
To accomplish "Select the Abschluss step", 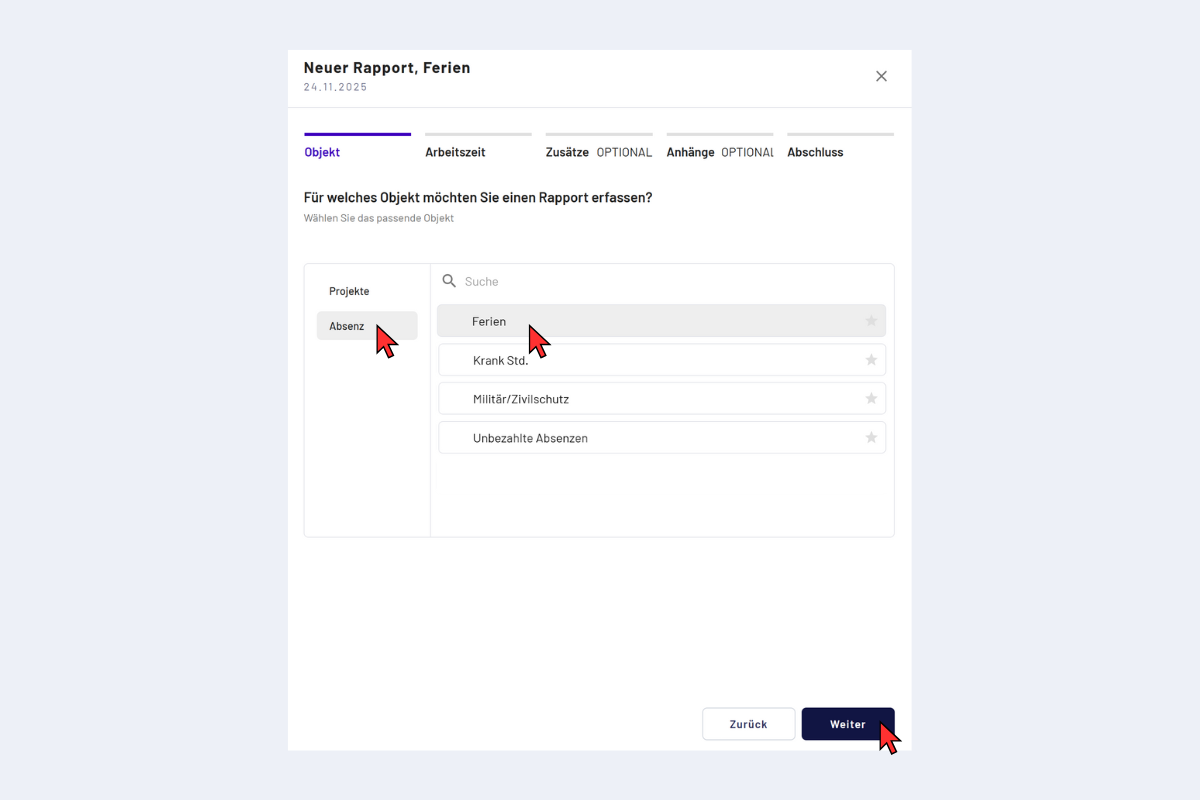I will (x=815, y=152).
